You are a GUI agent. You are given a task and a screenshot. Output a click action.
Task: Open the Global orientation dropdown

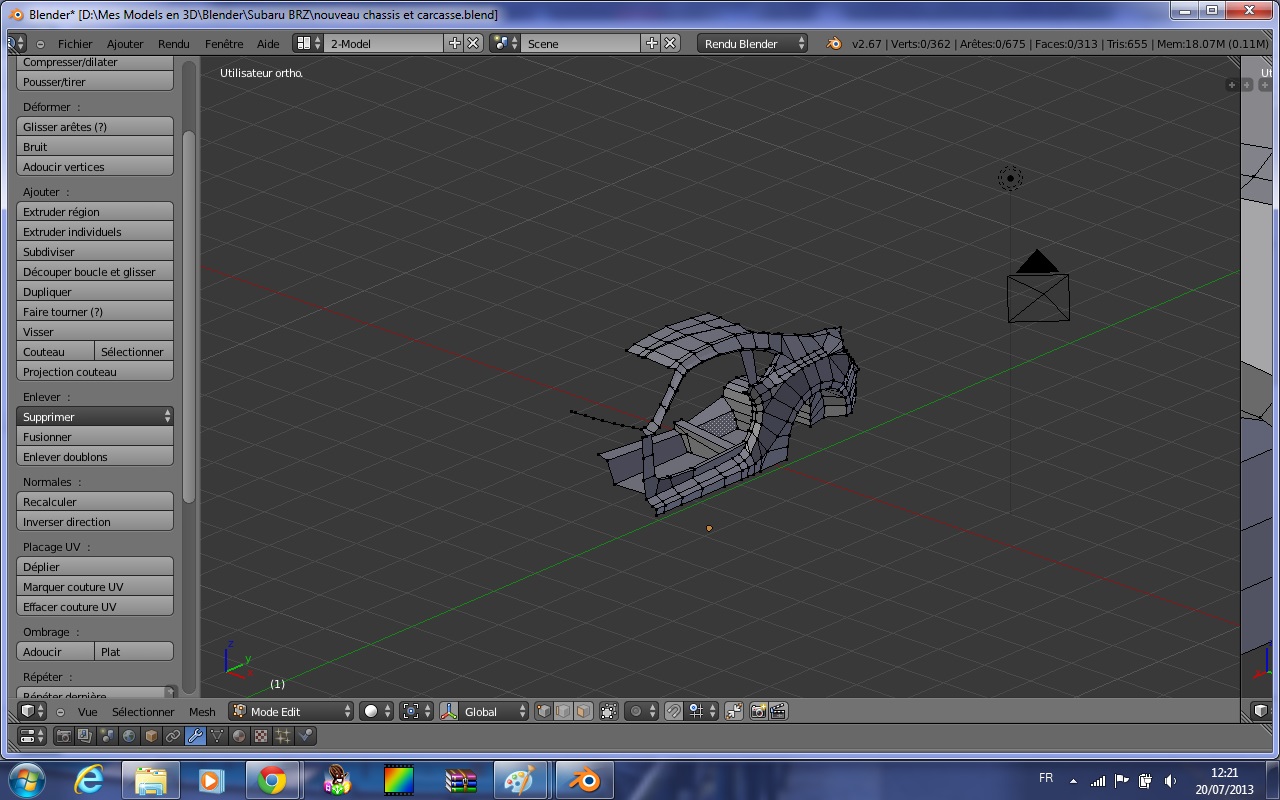(492, 711)
